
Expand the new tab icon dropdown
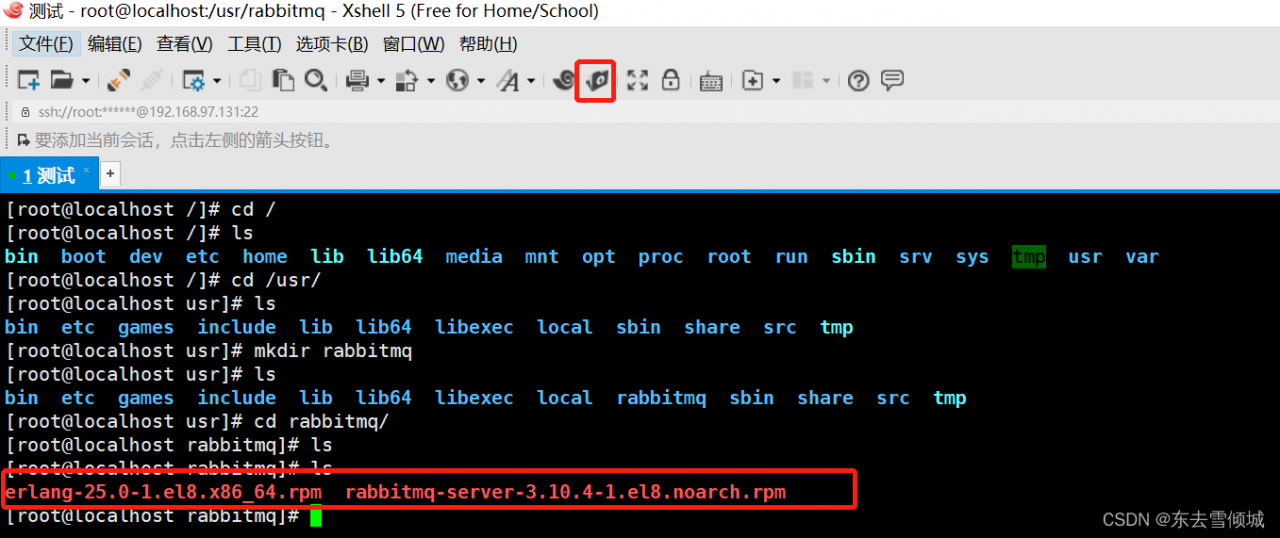pyautogui.click(x=776, y=82)
